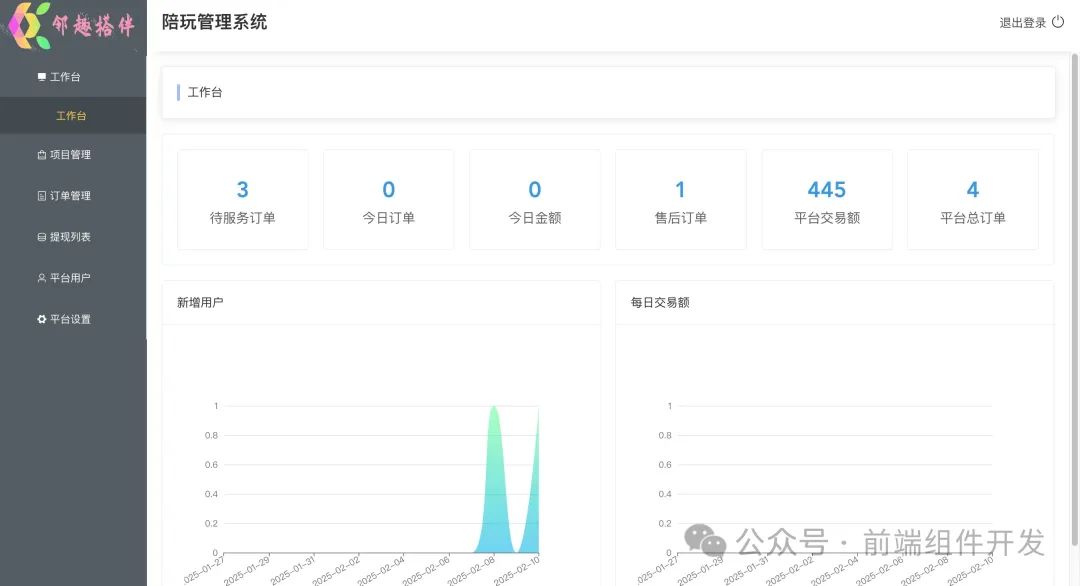1080x586 pixels.
Task: Open 平台设置 menu
Action: (73, 320)
